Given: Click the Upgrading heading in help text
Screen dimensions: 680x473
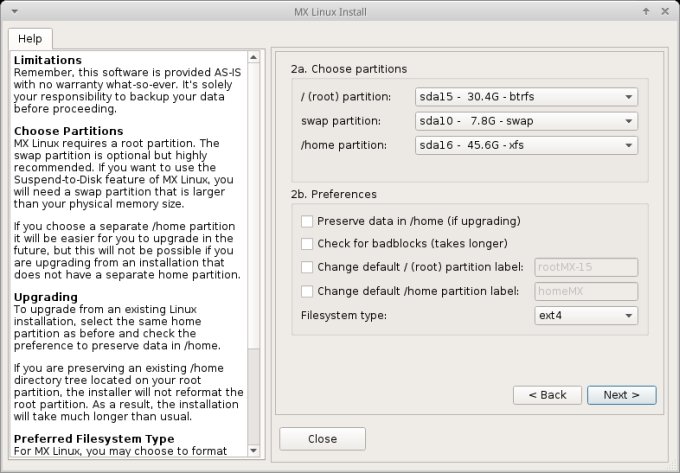Looking at the screenshot, I should tap(46, 297).
